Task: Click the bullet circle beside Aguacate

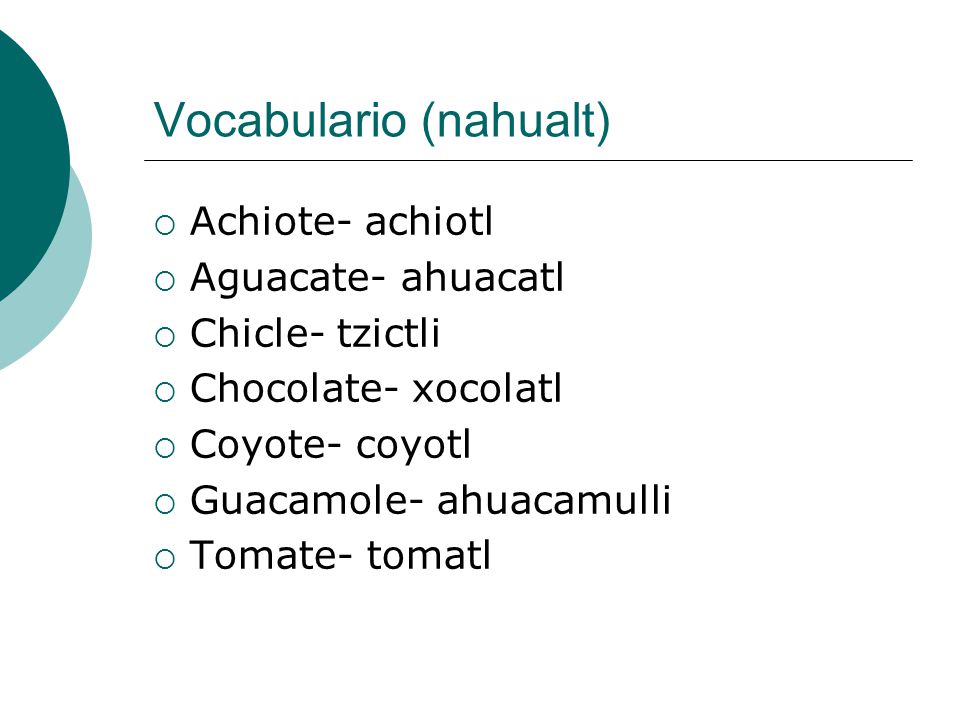Action: pyautogui.click(x=165, y=281)
